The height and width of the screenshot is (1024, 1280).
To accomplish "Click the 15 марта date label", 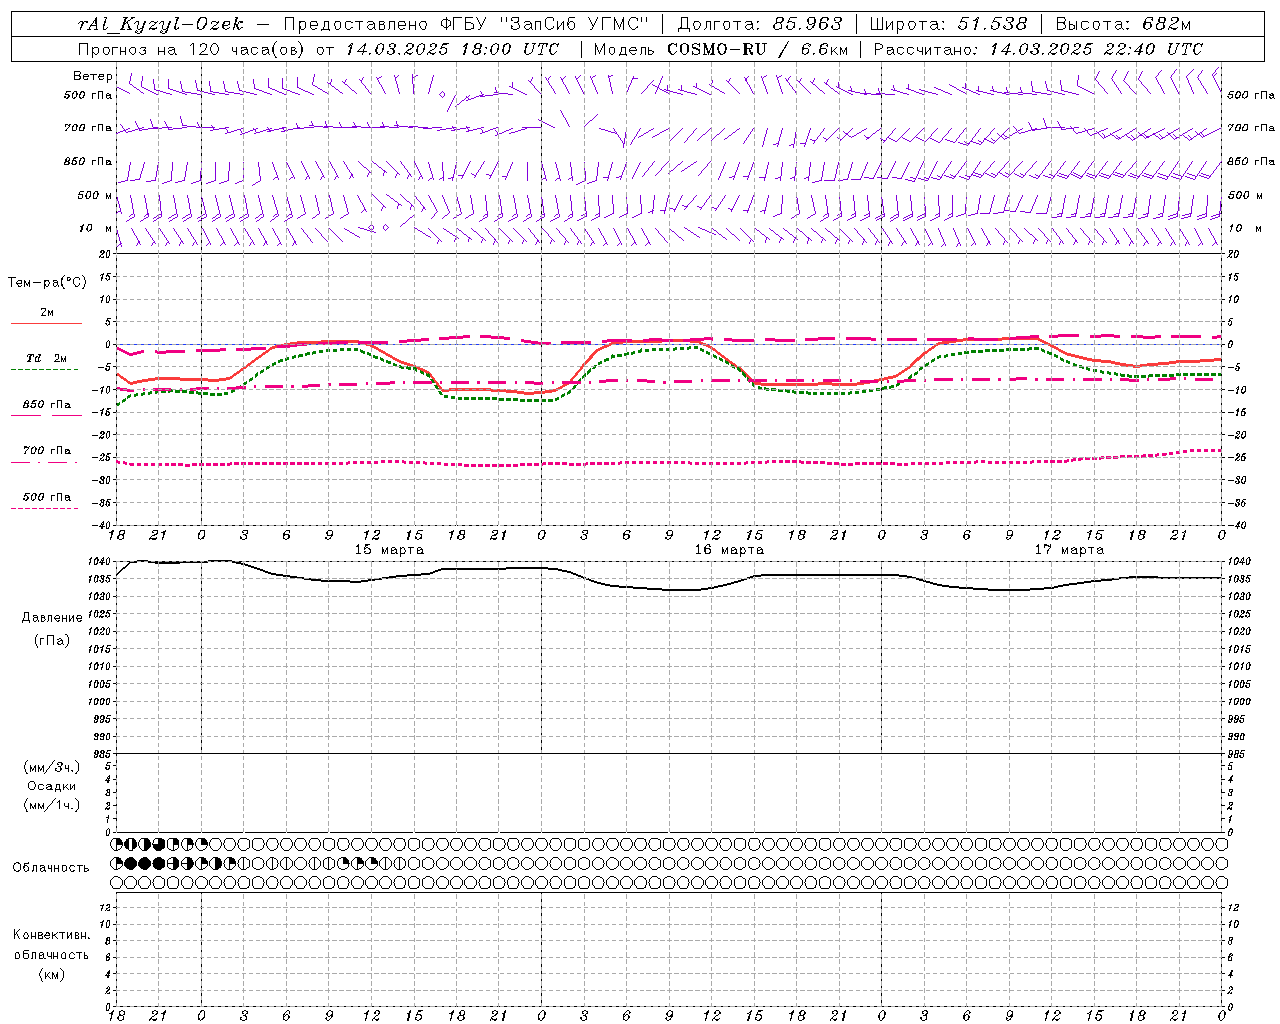I will [389, 550].
